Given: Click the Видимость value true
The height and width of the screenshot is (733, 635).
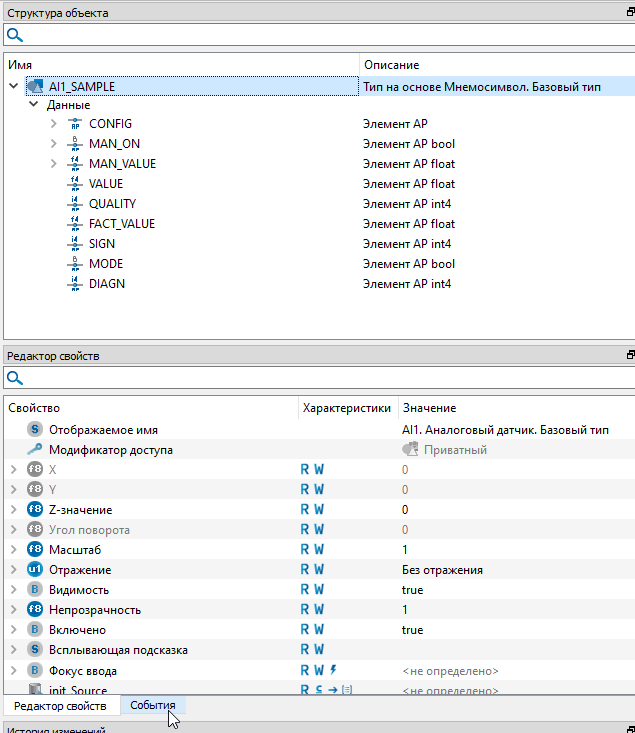Looking at the screenshot, I should coord(412,590).
